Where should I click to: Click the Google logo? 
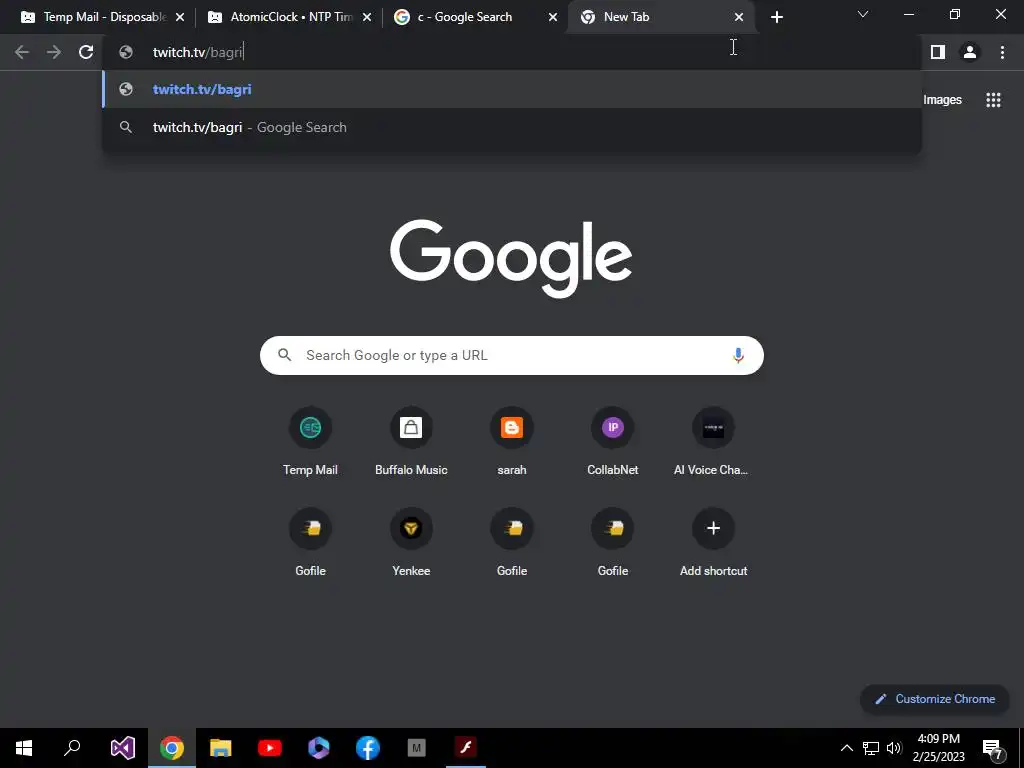tap(511, 258)
